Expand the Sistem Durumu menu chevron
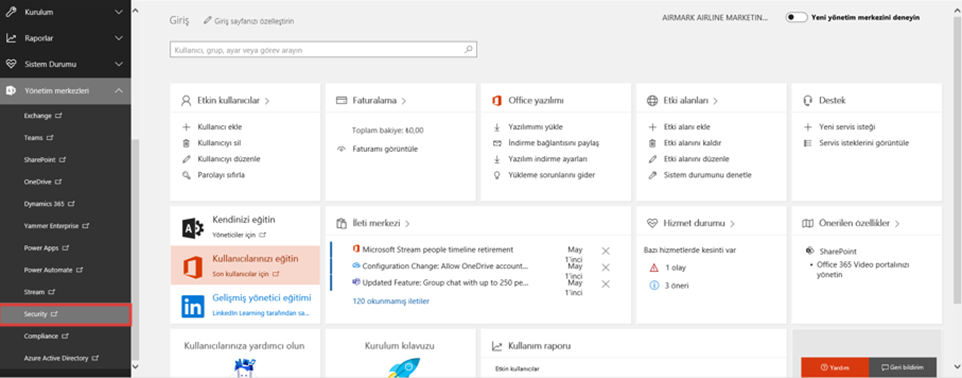Screen dimensions: 962x378 [x=119, y=64]
